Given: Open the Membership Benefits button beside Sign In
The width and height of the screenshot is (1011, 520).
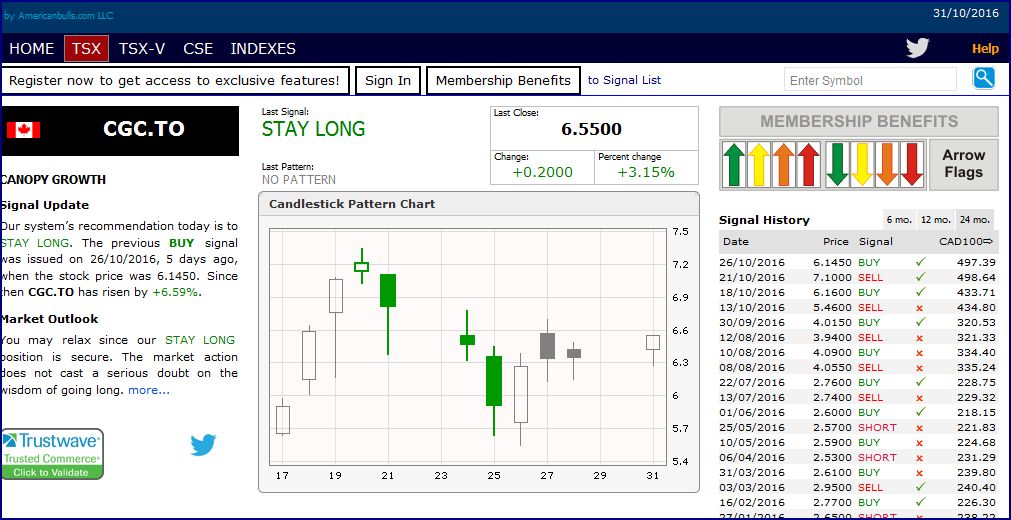Looking at the screenshot, I should point(503,81).
